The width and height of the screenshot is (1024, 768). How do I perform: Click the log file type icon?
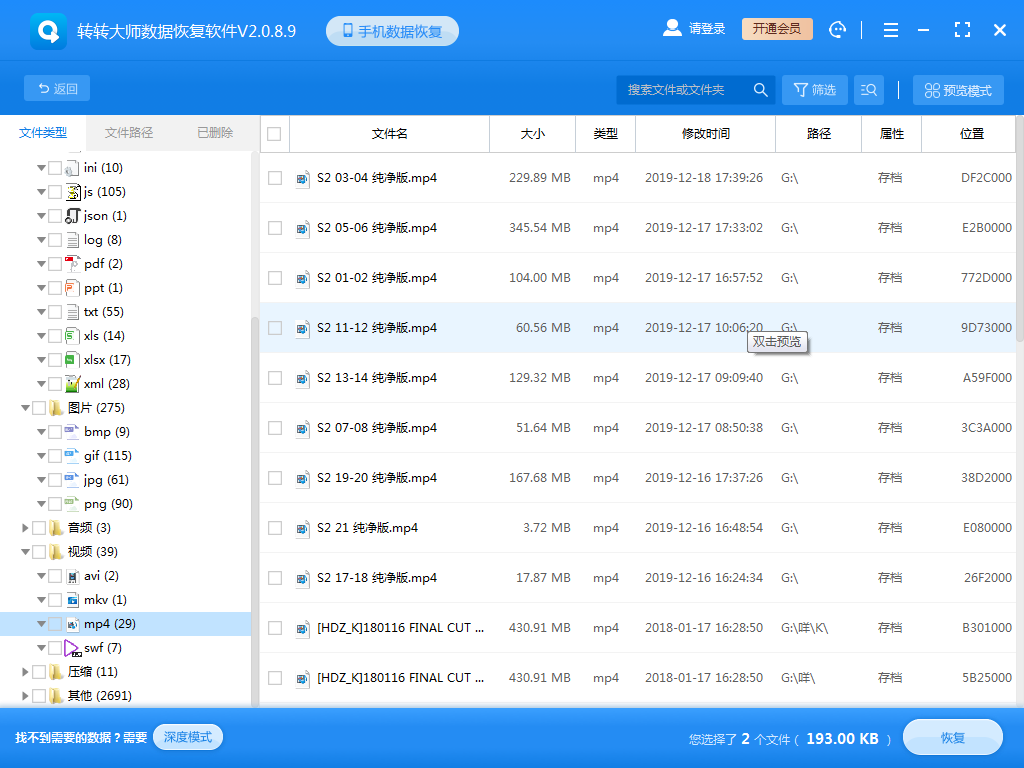click(72, 240)
